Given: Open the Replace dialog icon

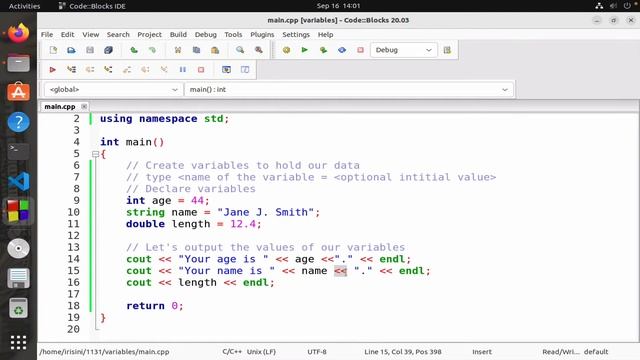Looking at the screenshot, I should point(259,50).
